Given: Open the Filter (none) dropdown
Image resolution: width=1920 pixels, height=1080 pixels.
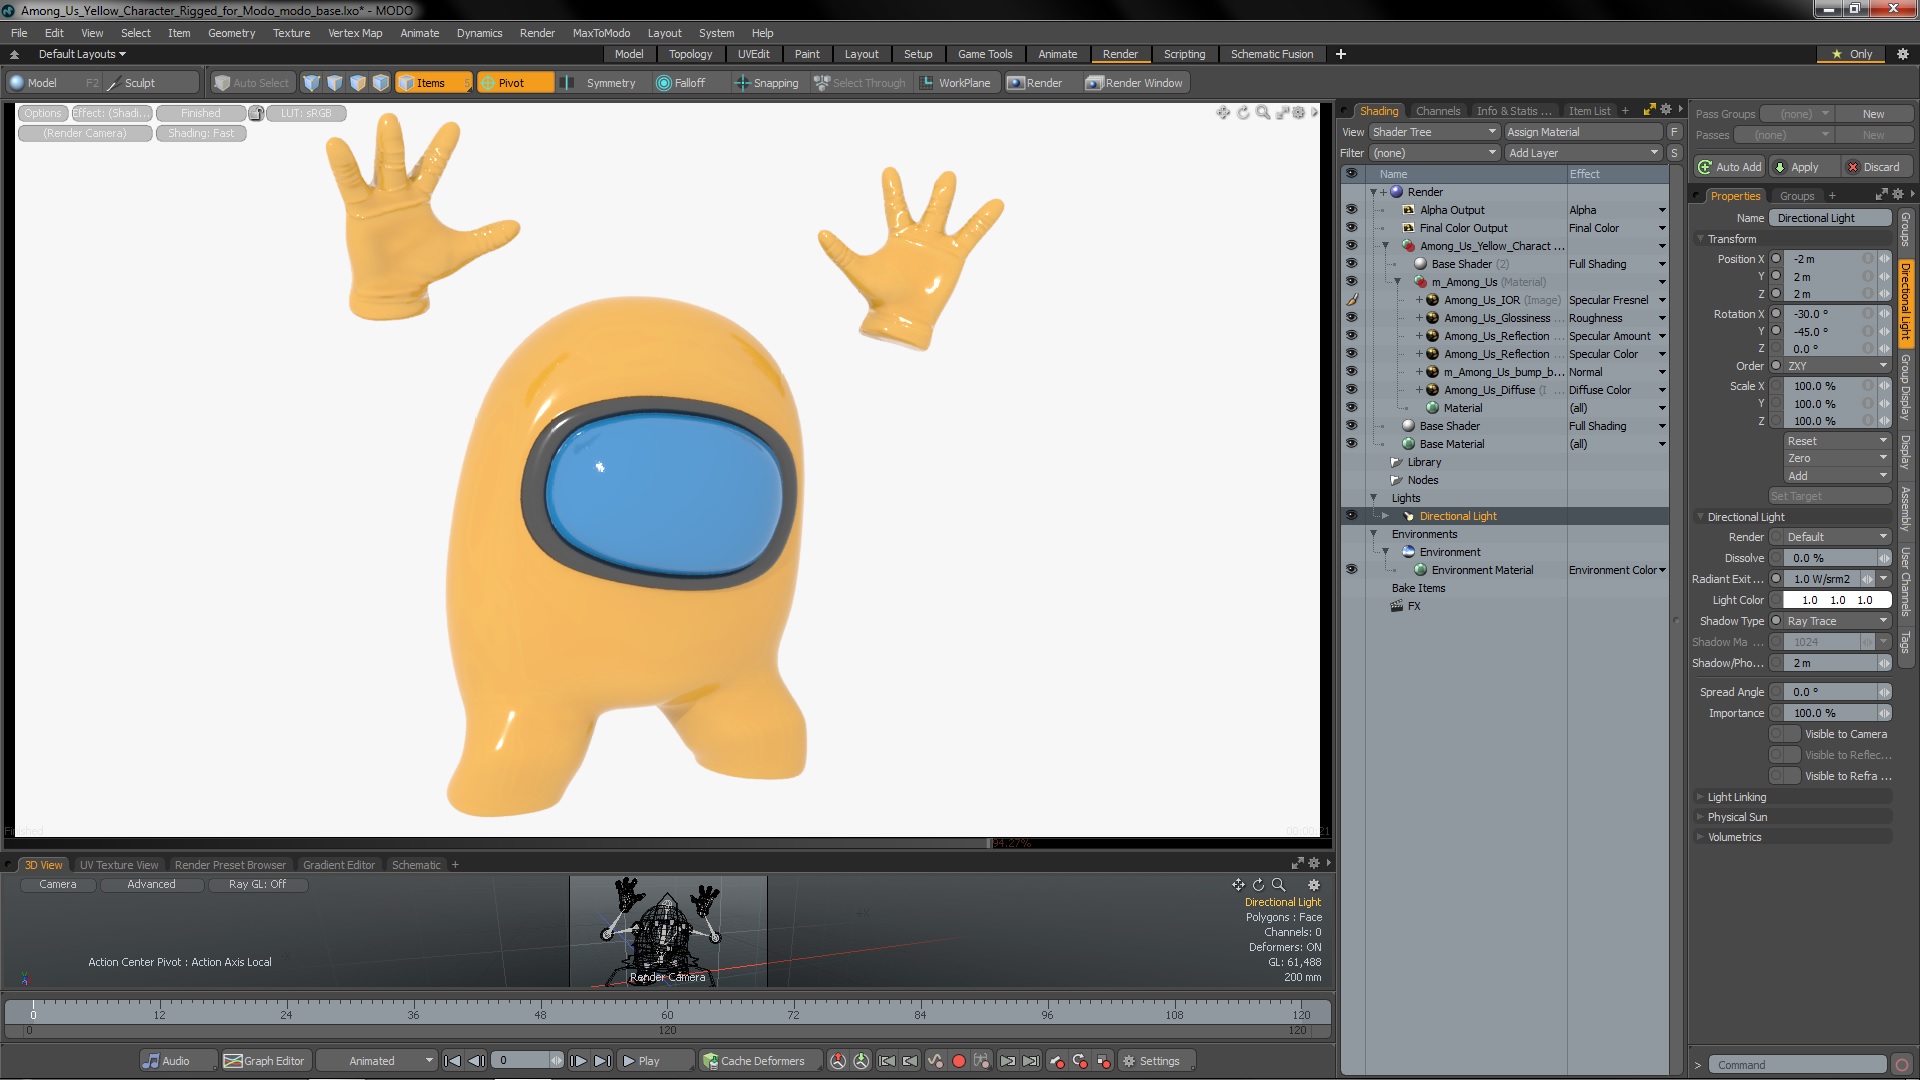Looking at the screenshot, I should point(1434,153).
